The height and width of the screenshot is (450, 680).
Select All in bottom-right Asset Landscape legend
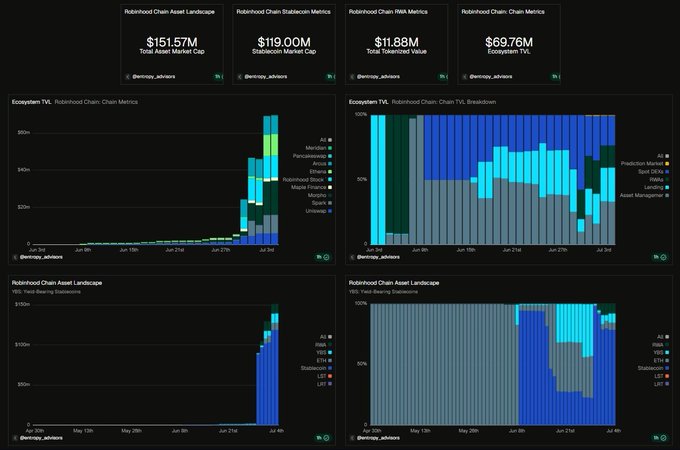(x=663, y=337)
